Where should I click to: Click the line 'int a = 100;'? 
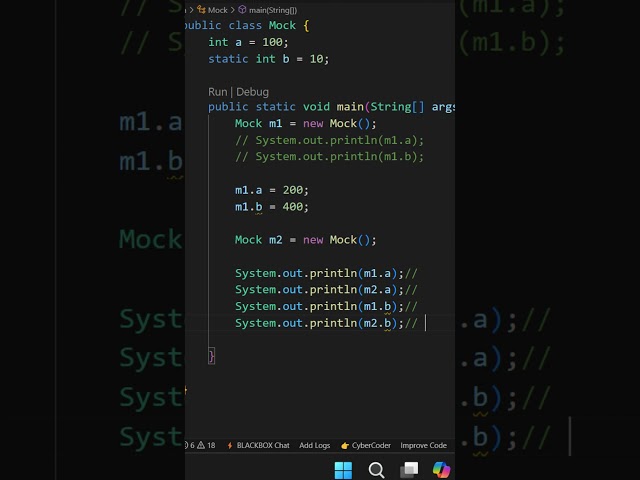click(248, 42)
